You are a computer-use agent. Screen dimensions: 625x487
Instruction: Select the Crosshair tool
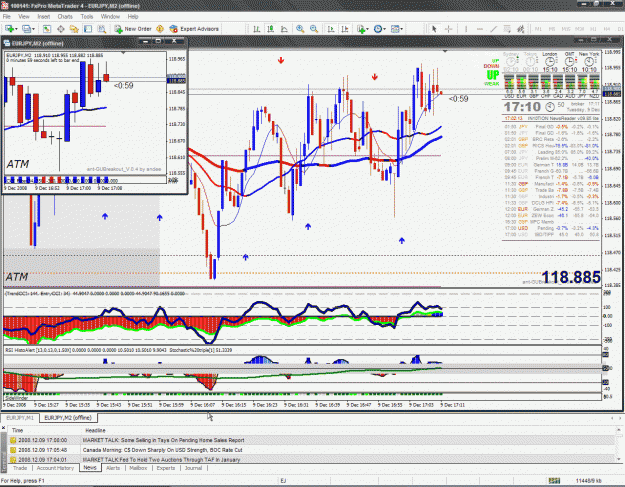click(448, 29)
